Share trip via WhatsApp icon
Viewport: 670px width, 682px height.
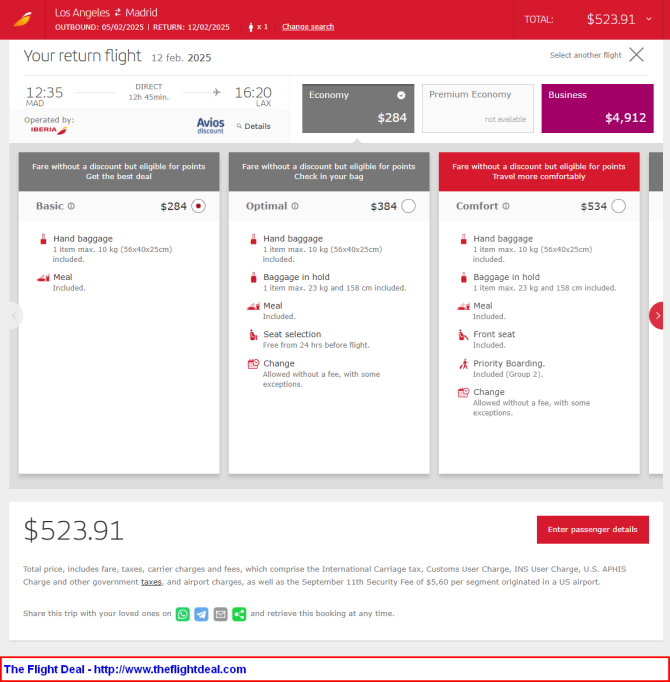(x=183, y=614)
